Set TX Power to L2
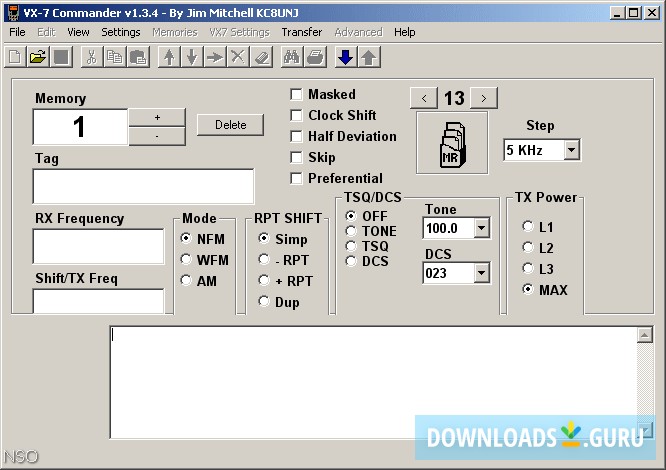Viewport: 666px width, 470px height. click(528, 247)
